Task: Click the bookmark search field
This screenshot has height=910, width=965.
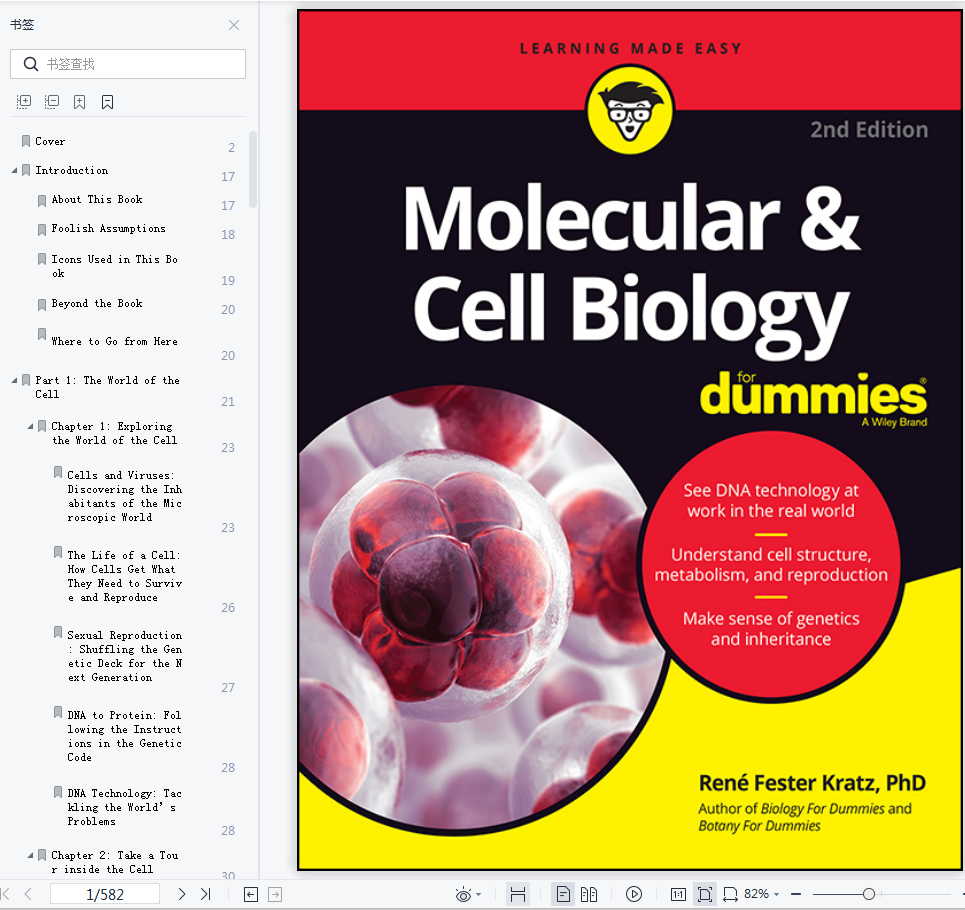Action: (x=128, y=64)
